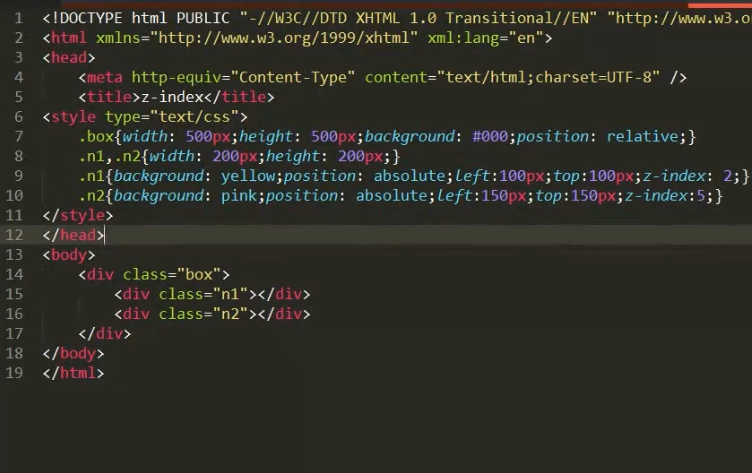
Task: Click line number 19 in the gutter
Action: [14, 373]
